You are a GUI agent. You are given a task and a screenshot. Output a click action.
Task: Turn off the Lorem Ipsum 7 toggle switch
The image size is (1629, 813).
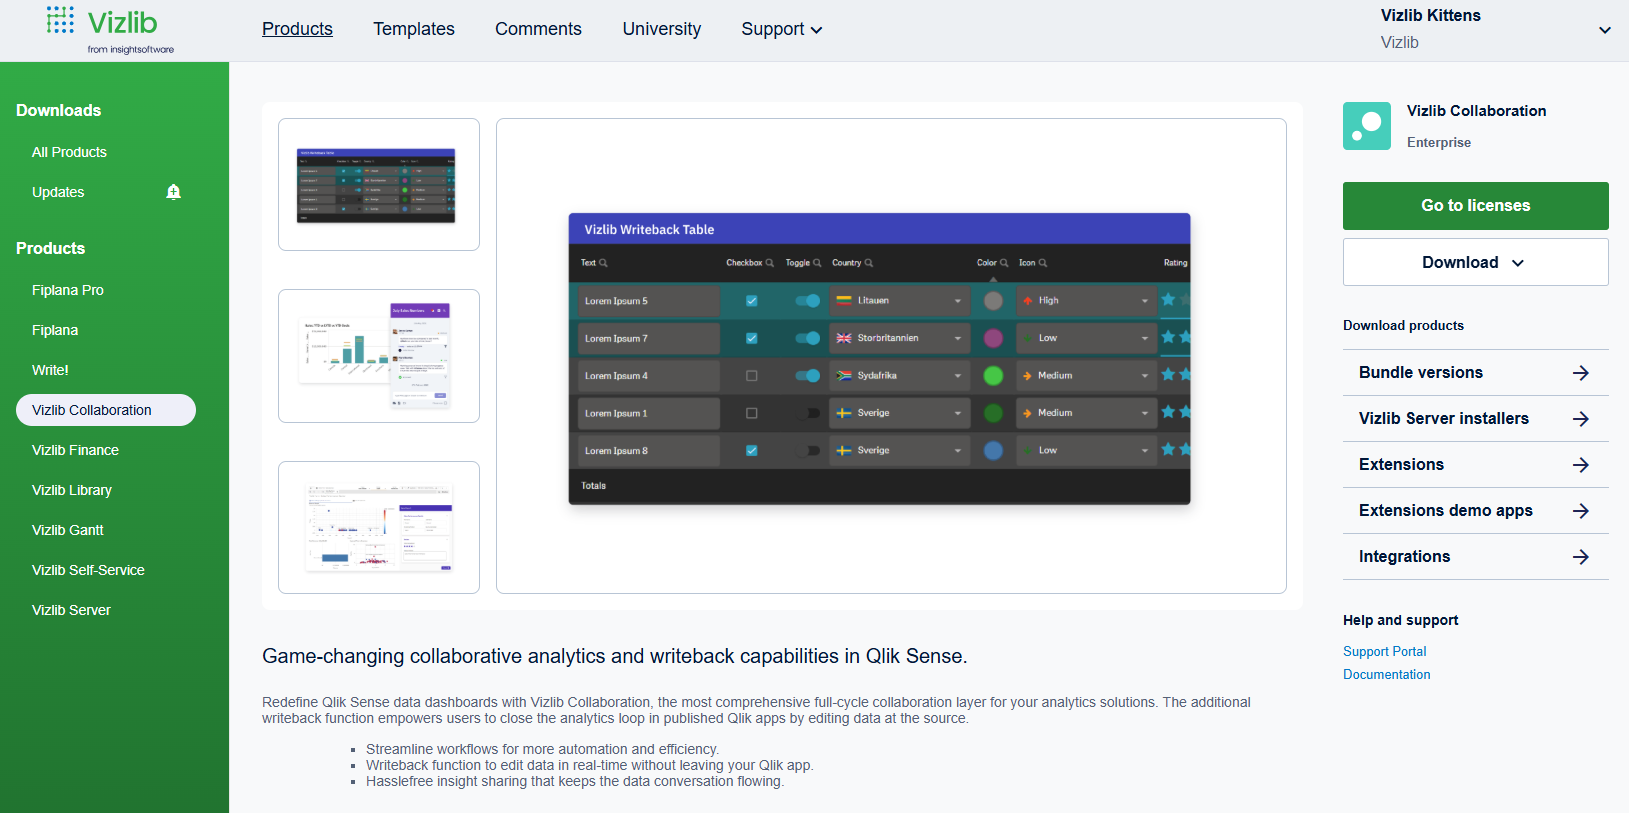coord(808,338)
